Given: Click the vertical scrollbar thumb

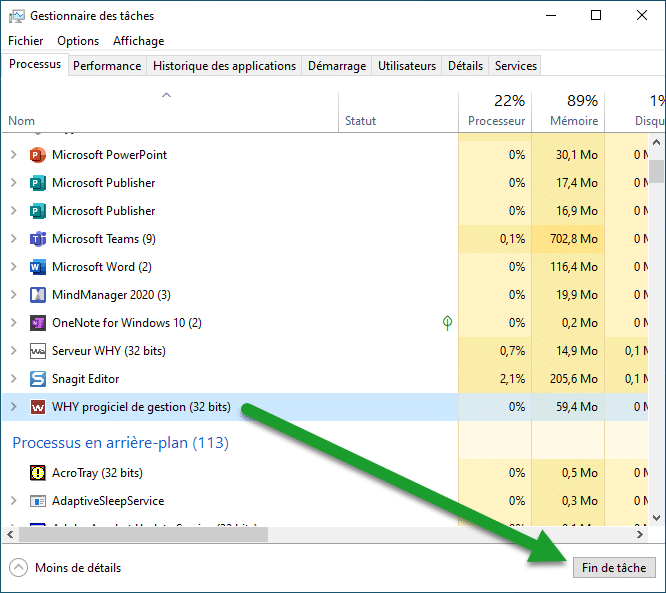Looking at the screenshot, I should pos(656,171).
